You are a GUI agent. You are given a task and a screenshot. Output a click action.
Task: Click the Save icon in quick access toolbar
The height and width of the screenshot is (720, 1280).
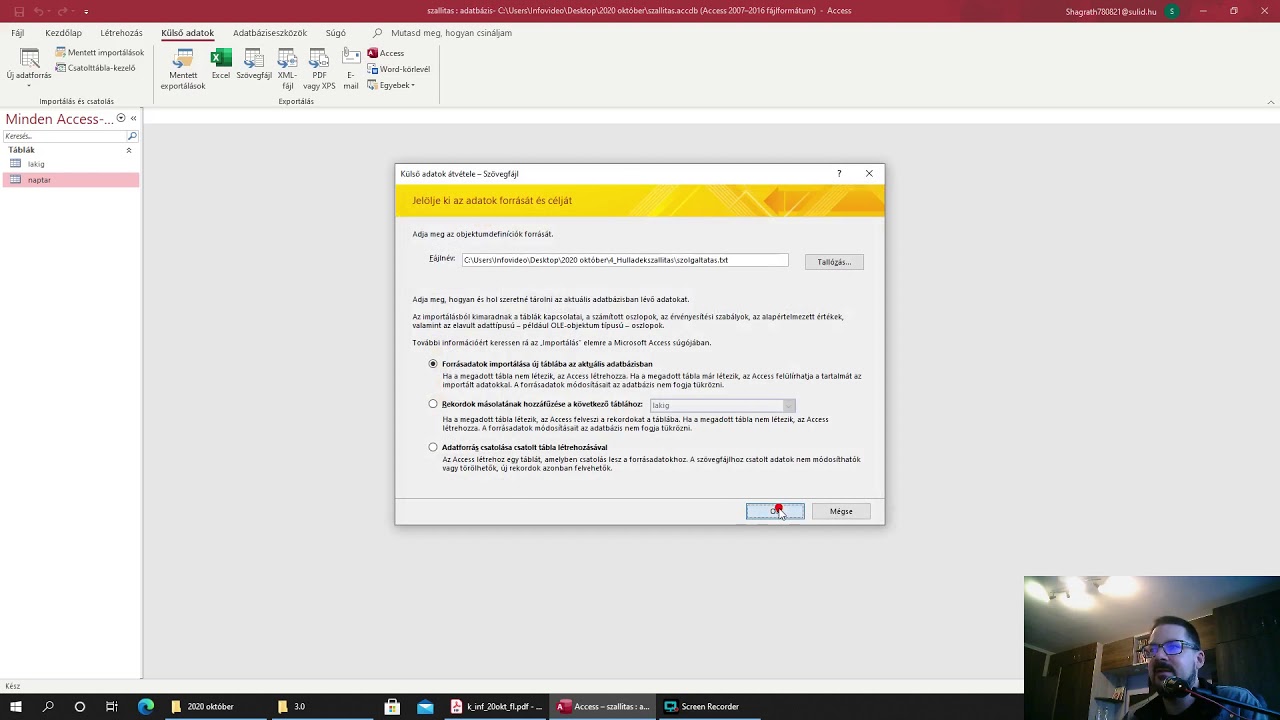[18, 11]
